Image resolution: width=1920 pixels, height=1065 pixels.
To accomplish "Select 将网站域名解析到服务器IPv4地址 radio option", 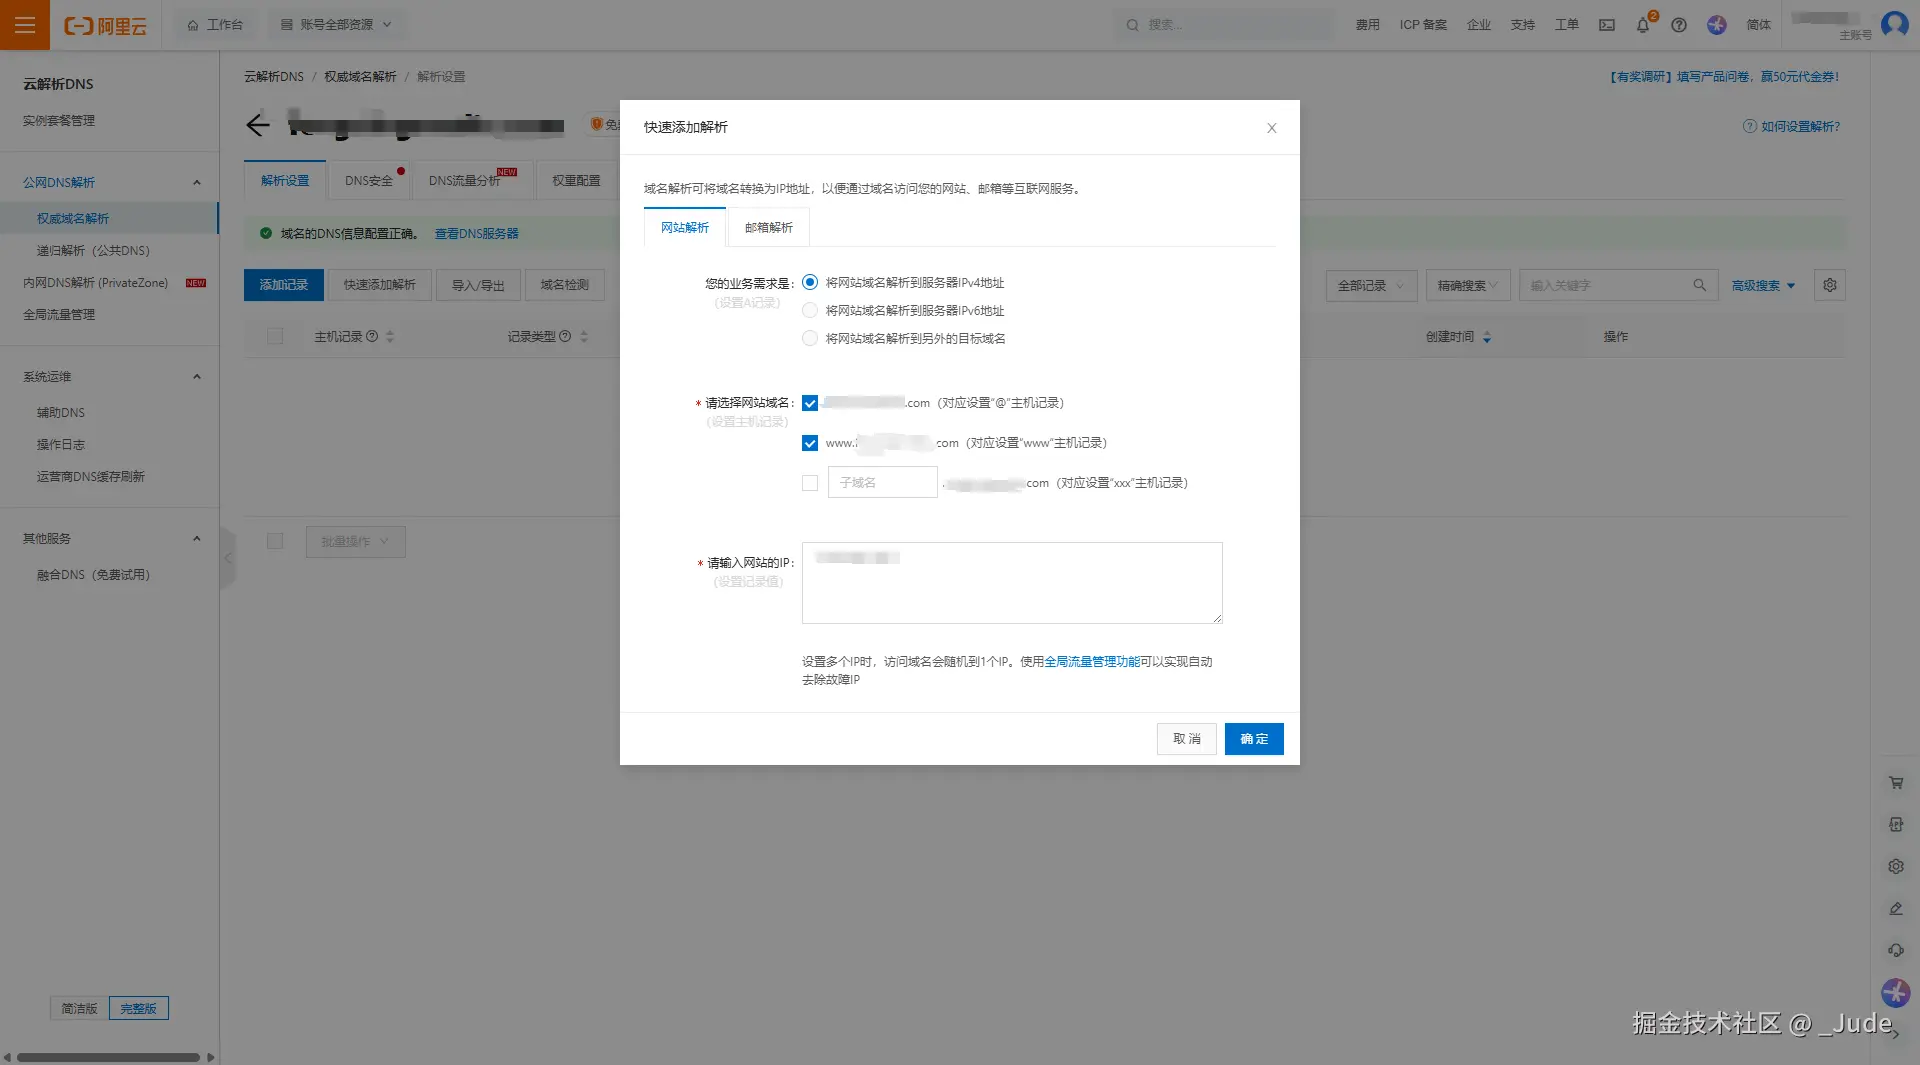I will click(810, 283).
